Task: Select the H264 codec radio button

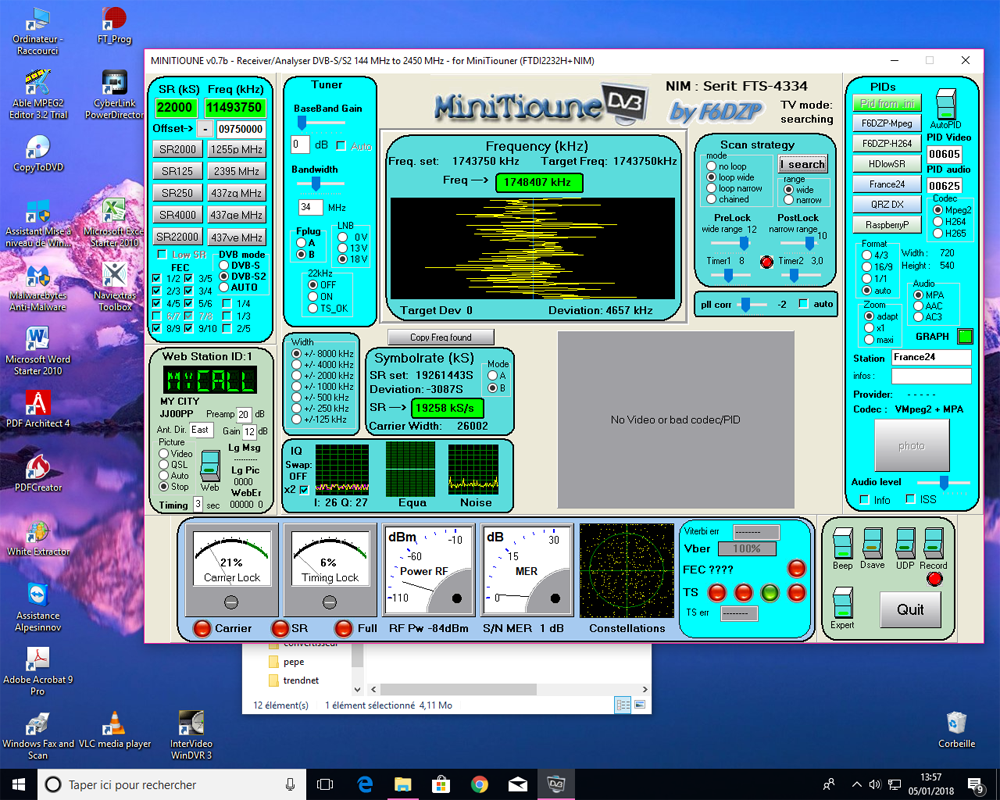Action: point(938,221)
